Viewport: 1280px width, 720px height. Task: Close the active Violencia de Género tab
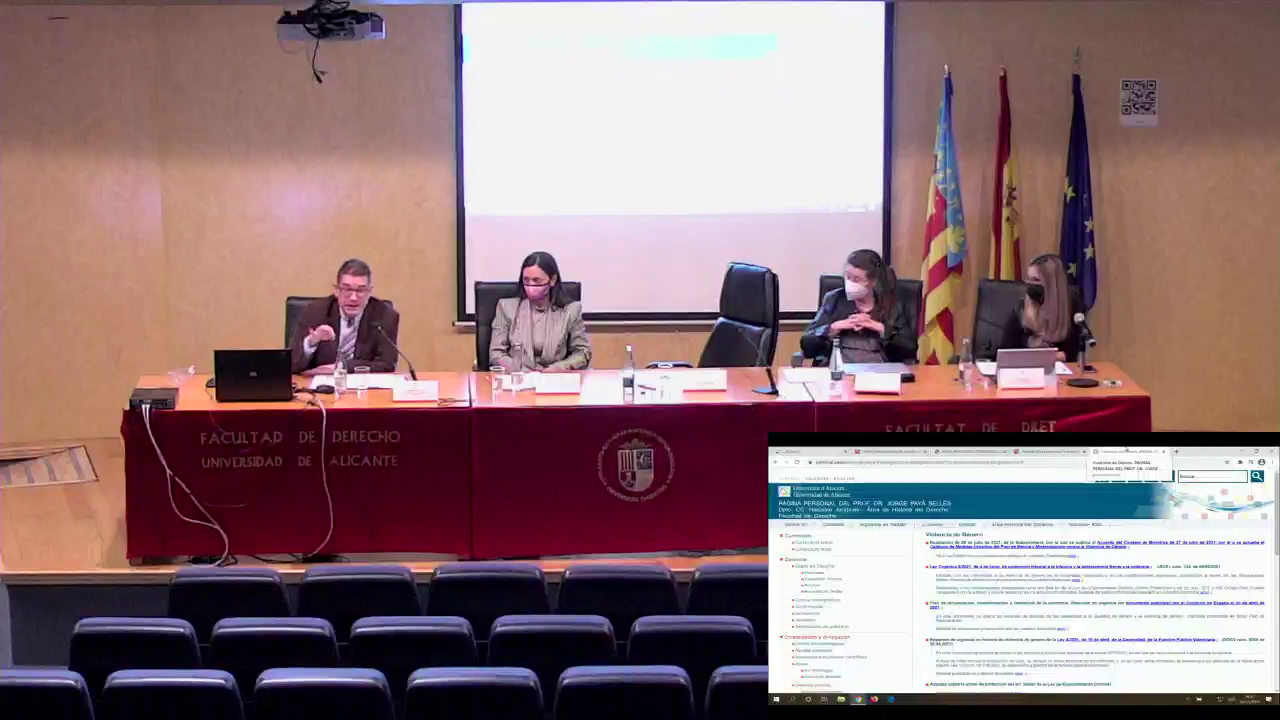pyautogui.click(x=1164, y=451)
